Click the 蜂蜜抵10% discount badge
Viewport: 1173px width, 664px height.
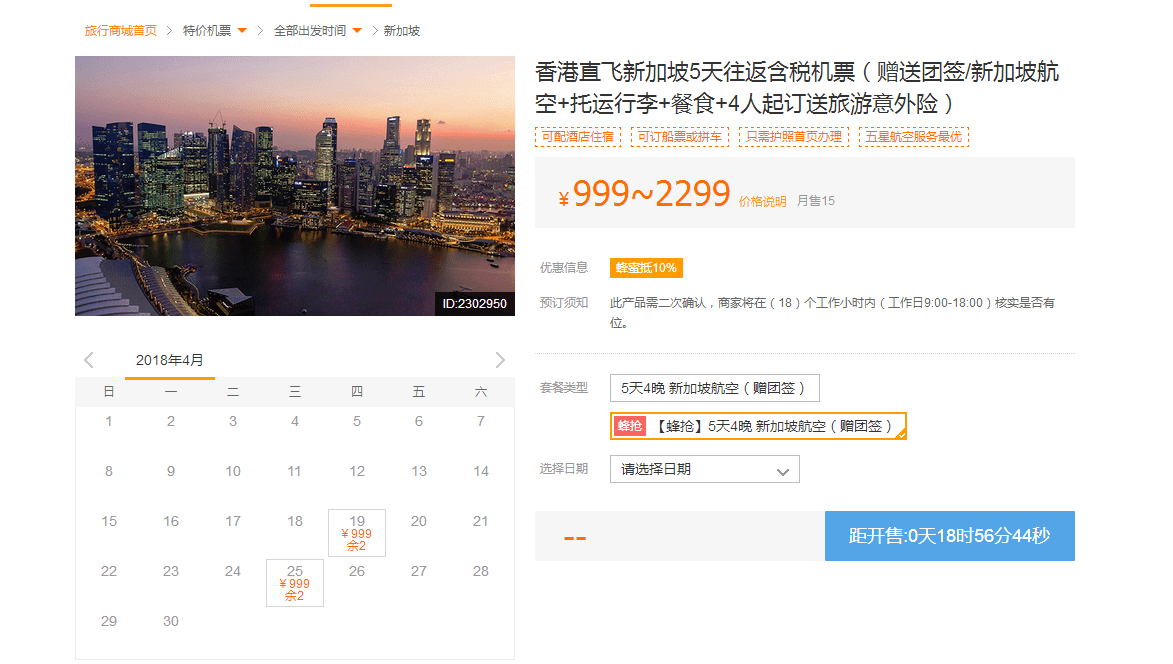point(646,268)
